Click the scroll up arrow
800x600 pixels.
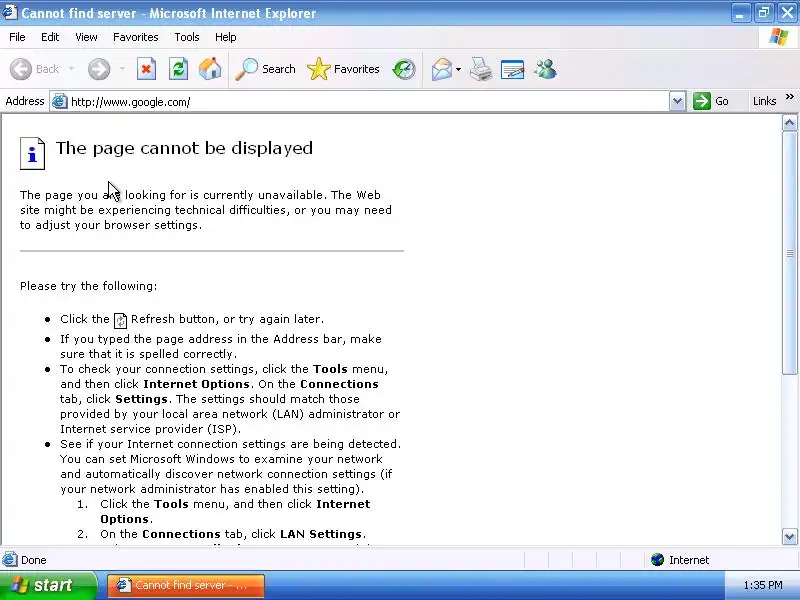789,122
